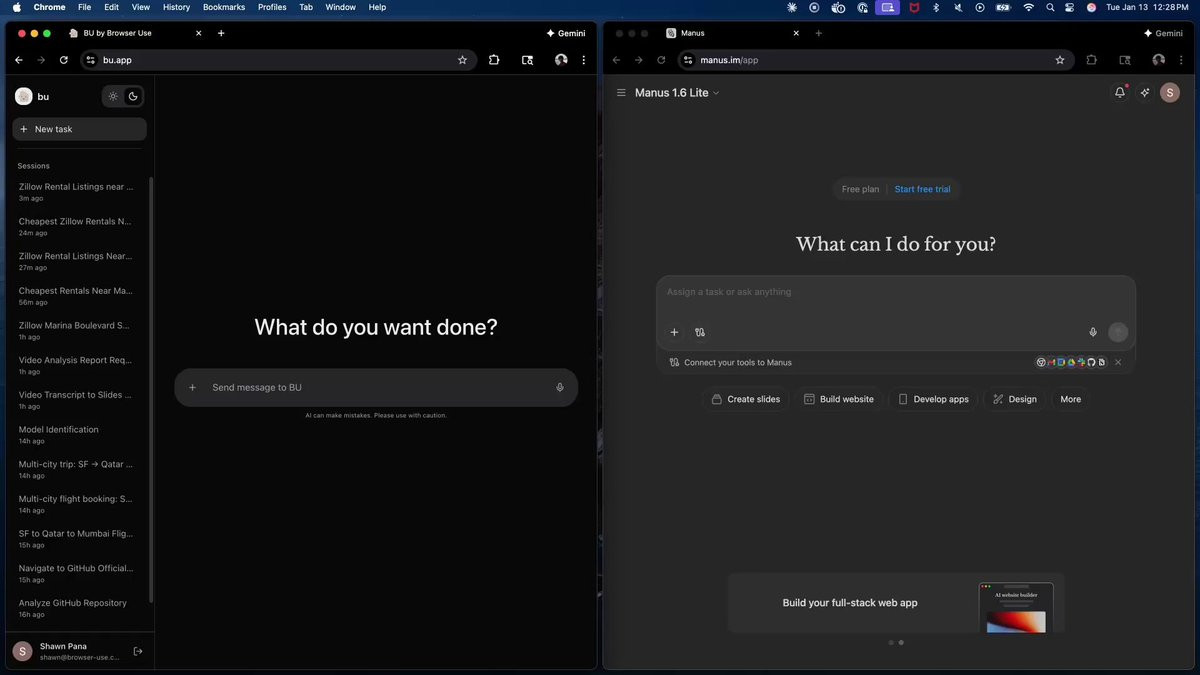Focus the Assign a task input in Manus
Image resolution: width=1200 pixels, height=675 pixels.
click(896, 292)
